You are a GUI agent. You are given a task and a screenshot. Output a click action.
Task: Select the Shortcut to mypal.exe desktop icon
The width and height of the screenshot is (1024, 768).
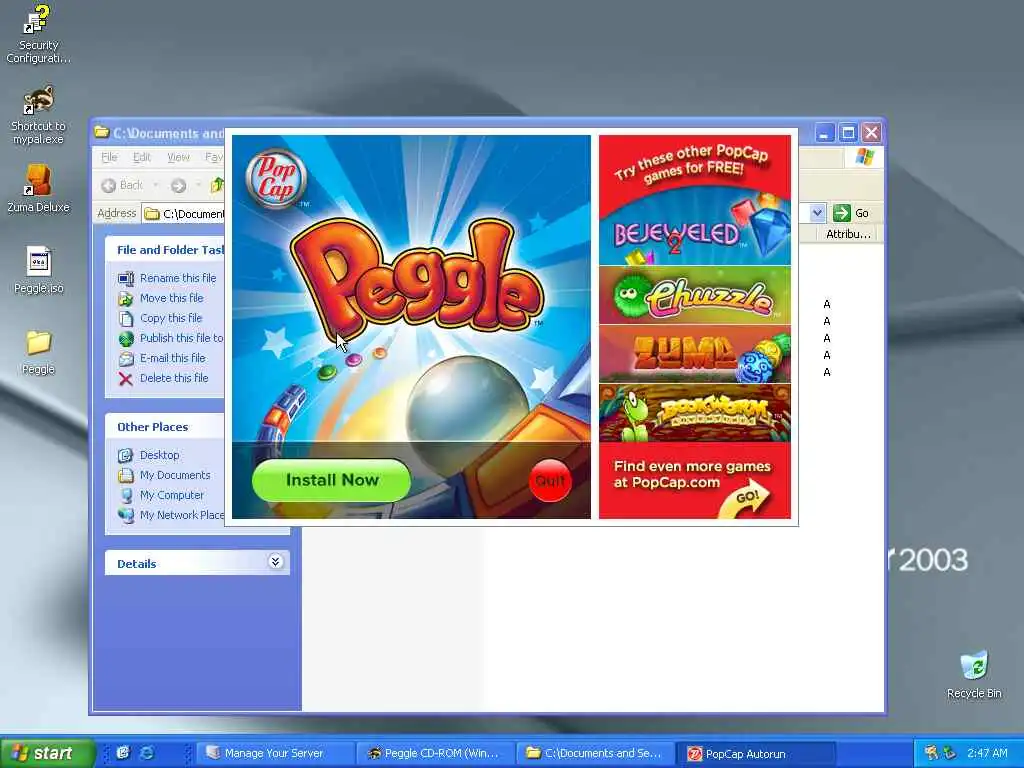(38, 115)
